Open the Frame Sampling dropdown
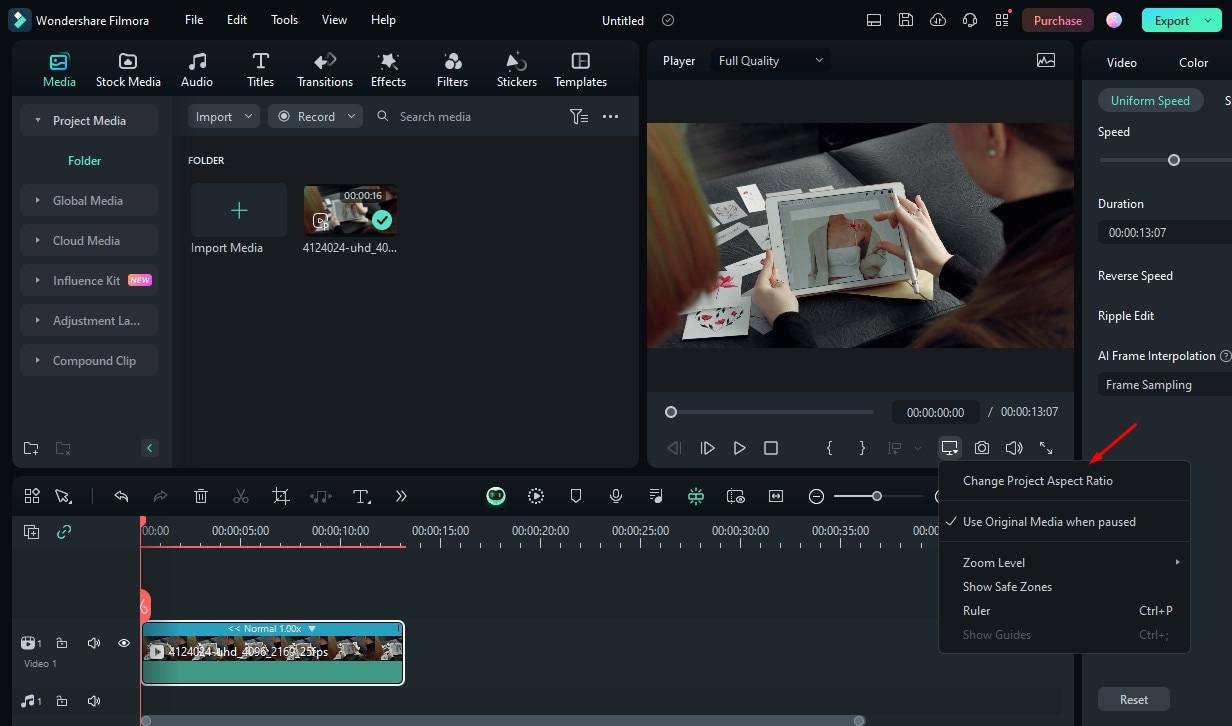Image resolution: width=1232 pixels, height=726 pixels. 1165,385
